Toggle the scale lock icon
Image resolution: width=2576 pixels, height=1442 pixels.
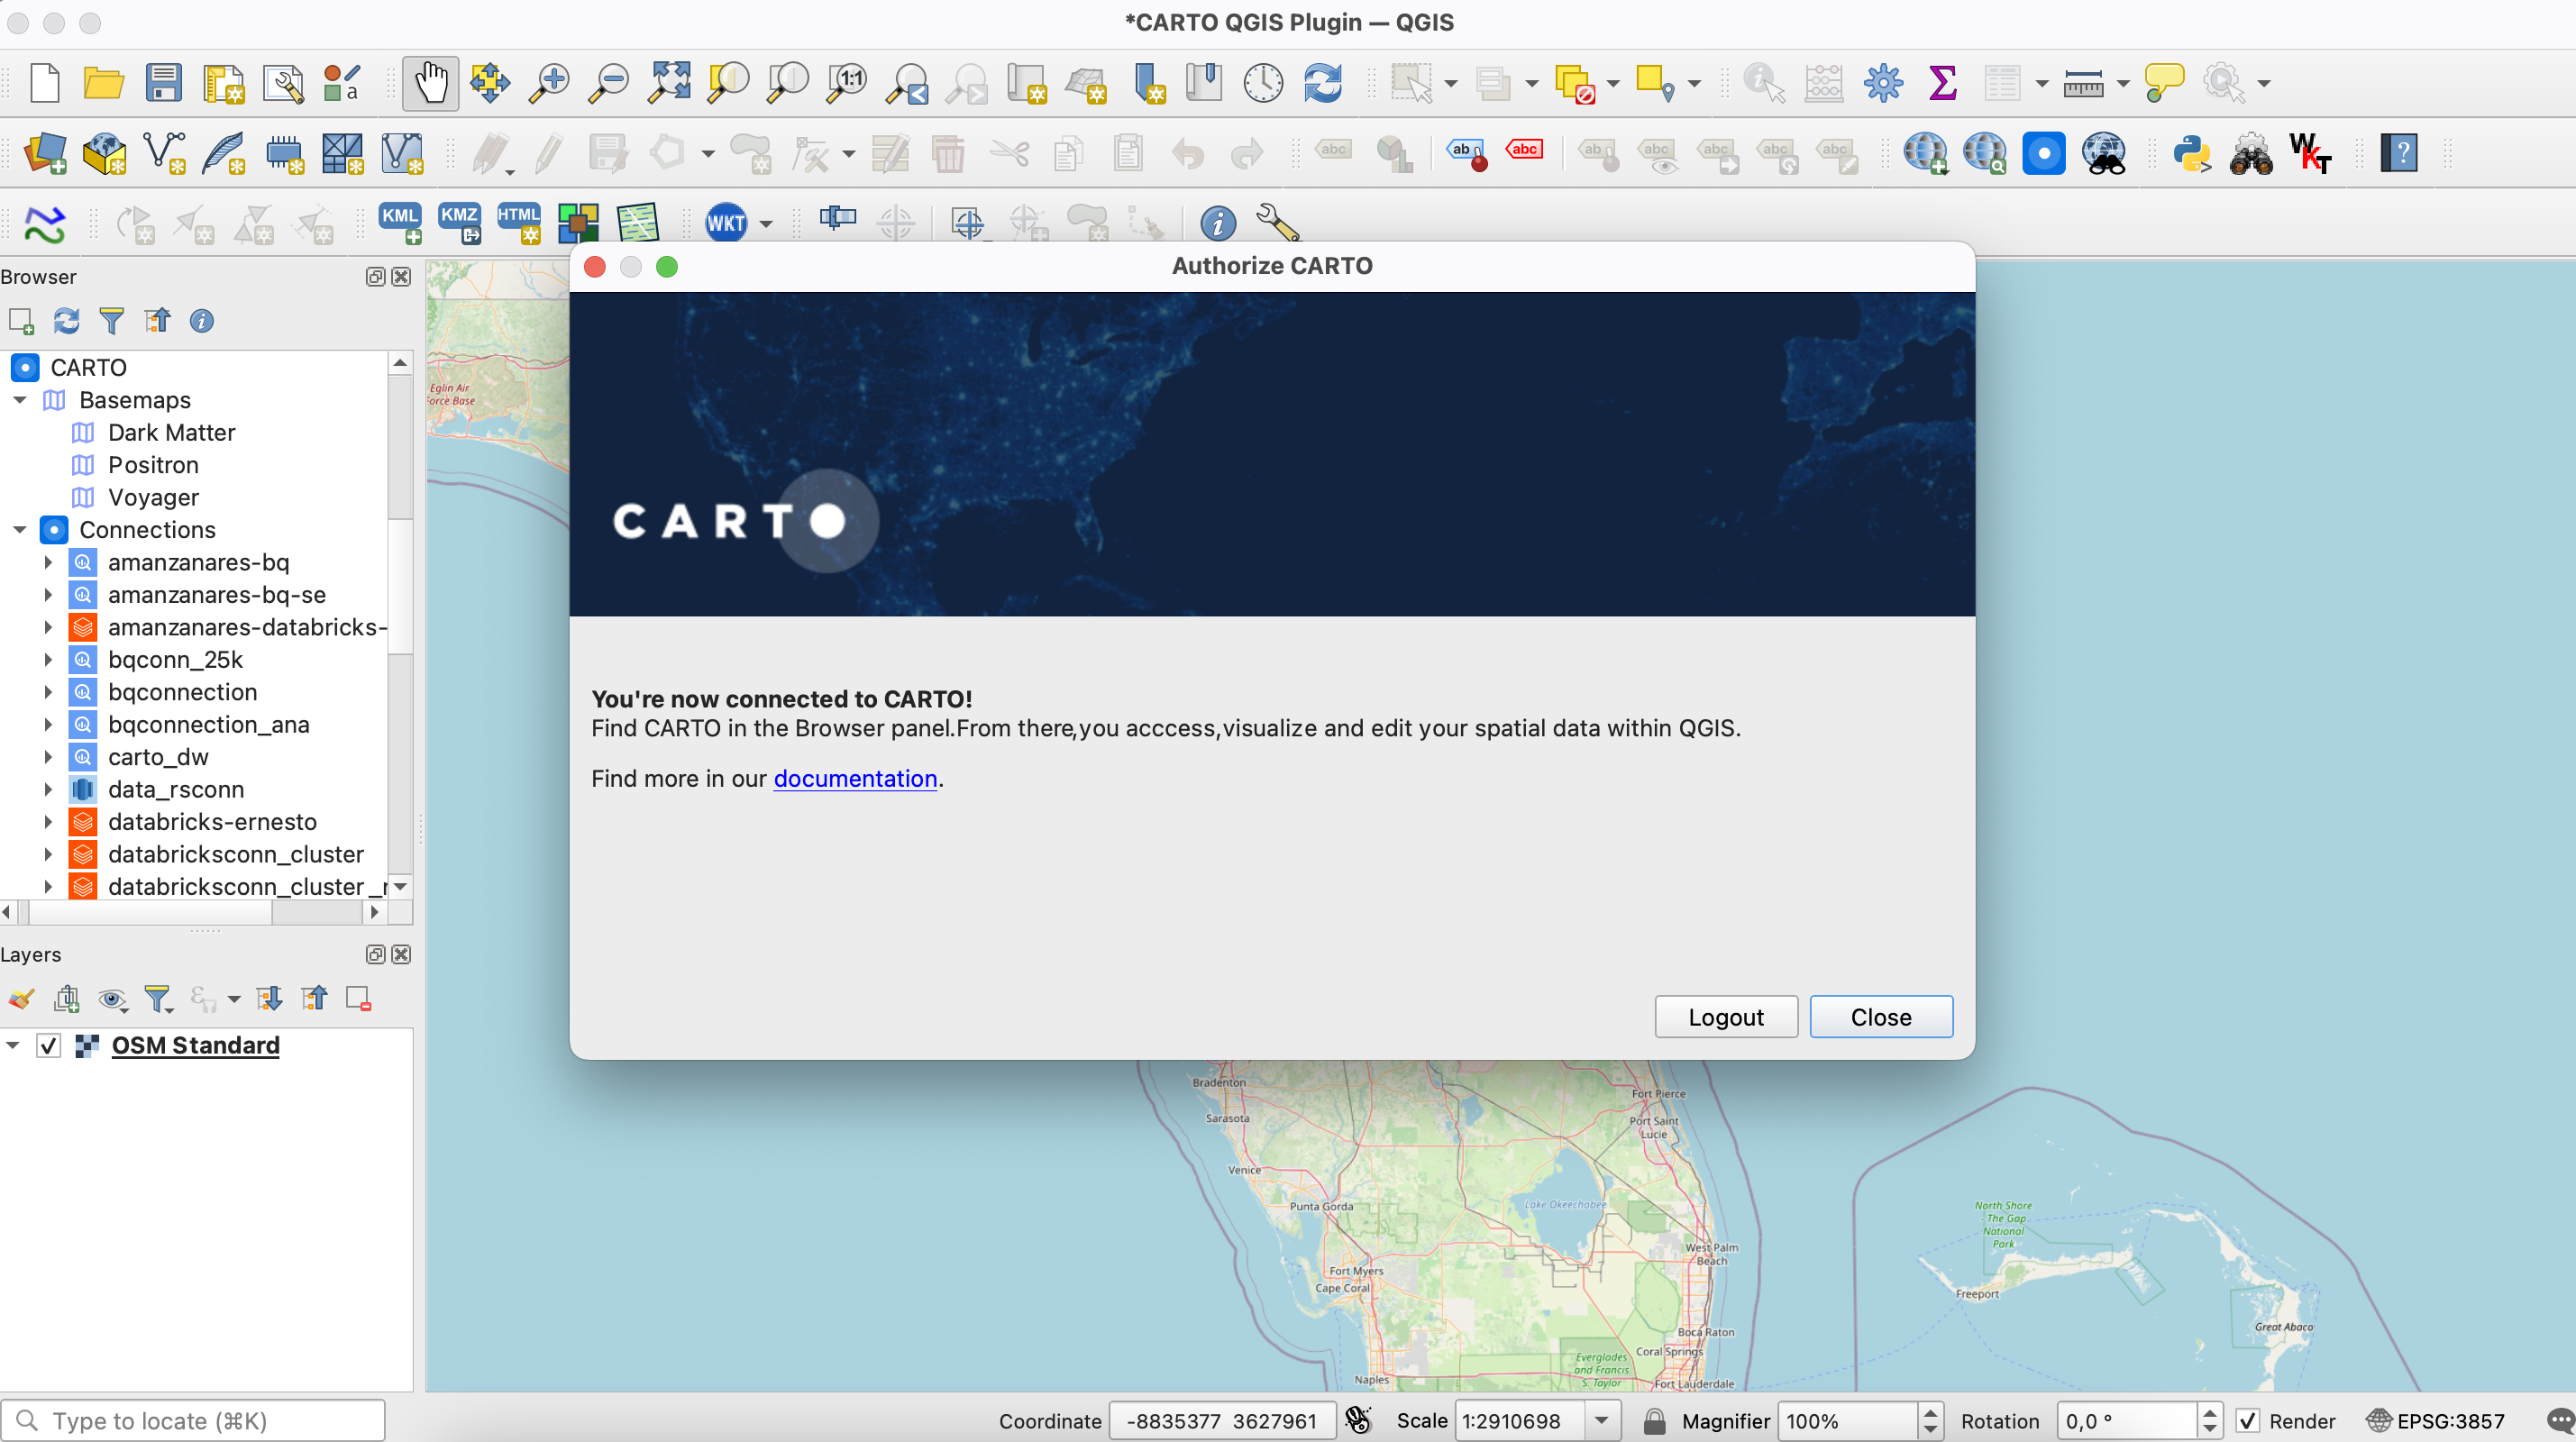point(1655,1421)
